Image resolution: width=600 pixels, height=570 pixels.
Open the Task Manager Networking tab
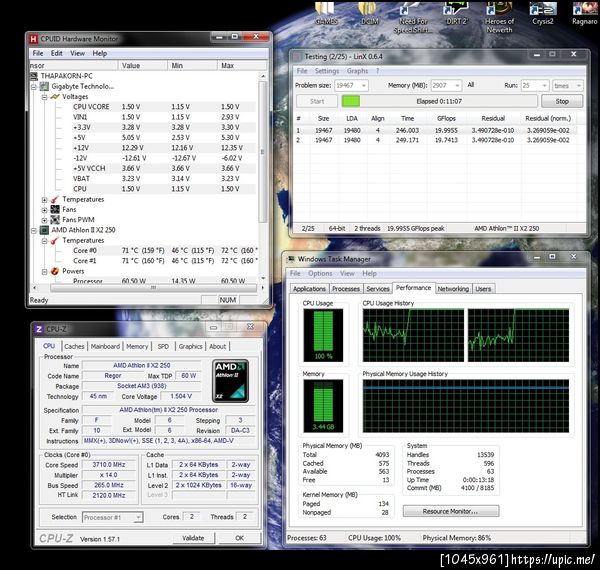point(453,289)
